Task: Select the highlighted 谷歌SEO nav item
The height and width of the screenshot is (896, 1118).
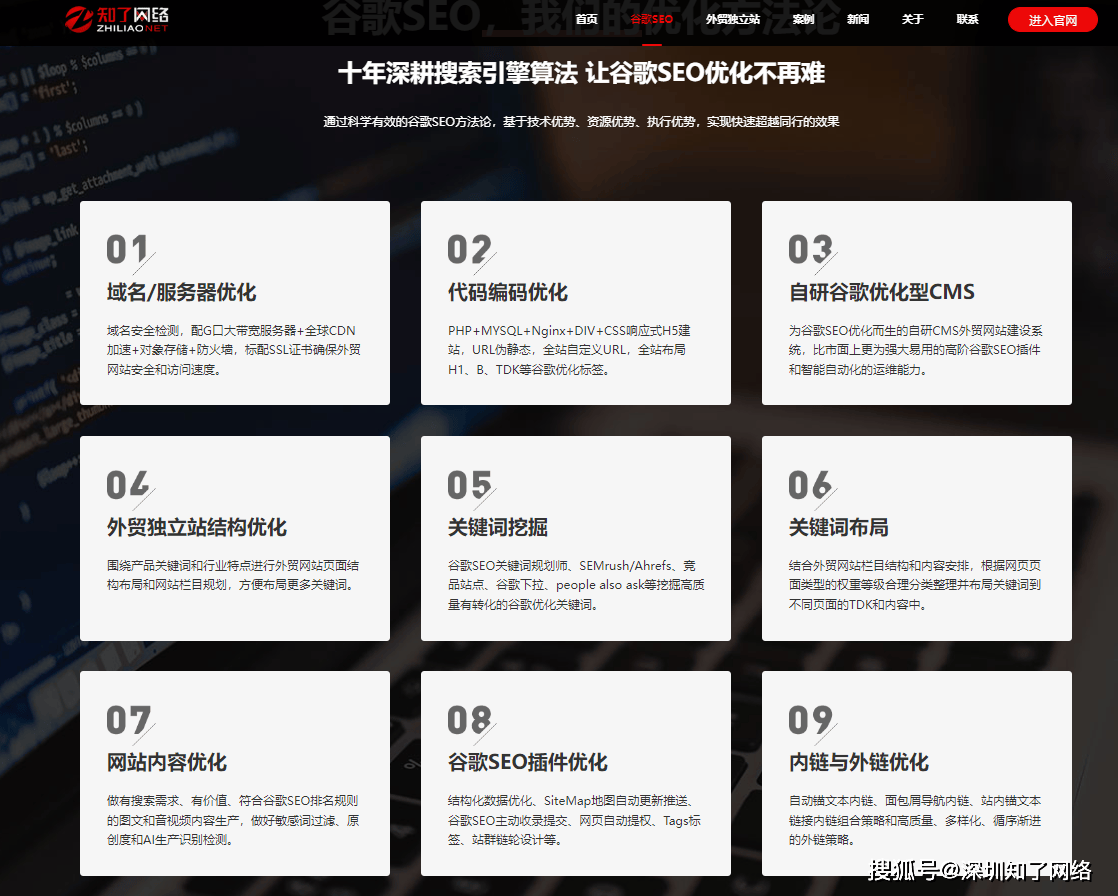Action: pyautogui.click(x=652, y=19)
